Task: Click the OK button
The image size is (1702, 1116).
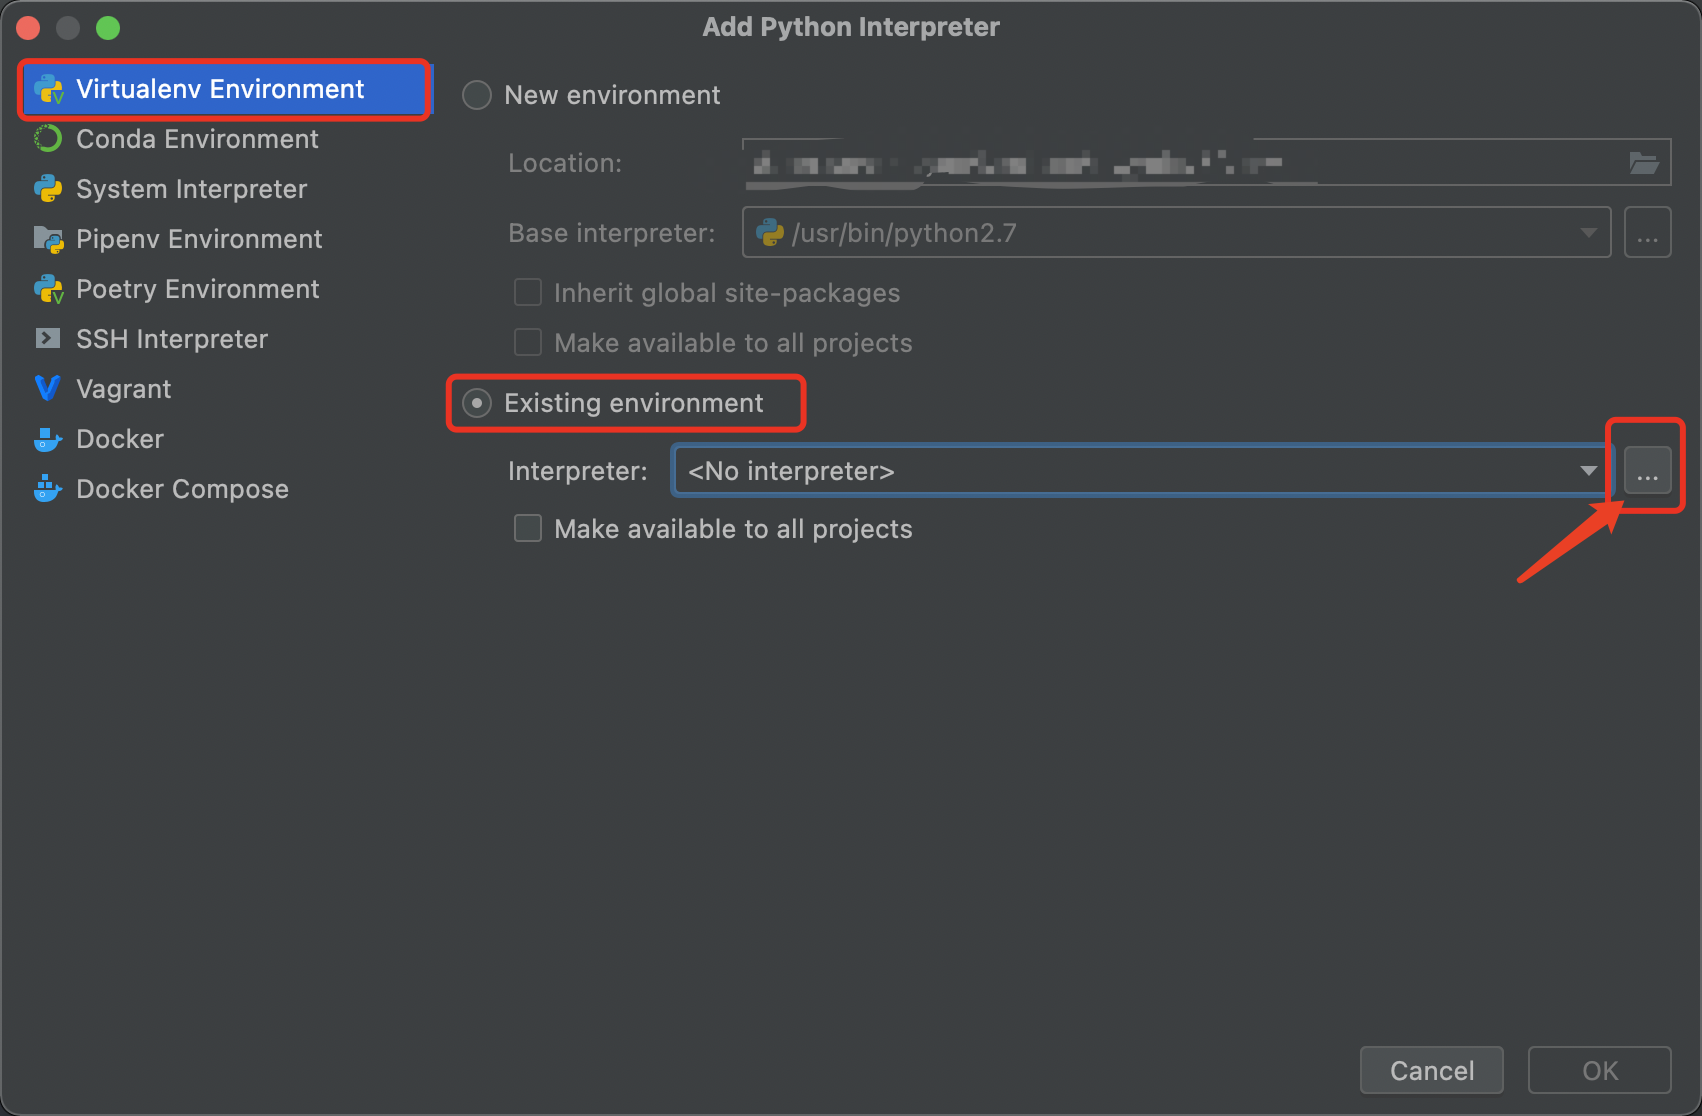Action: (1598, 1070)
